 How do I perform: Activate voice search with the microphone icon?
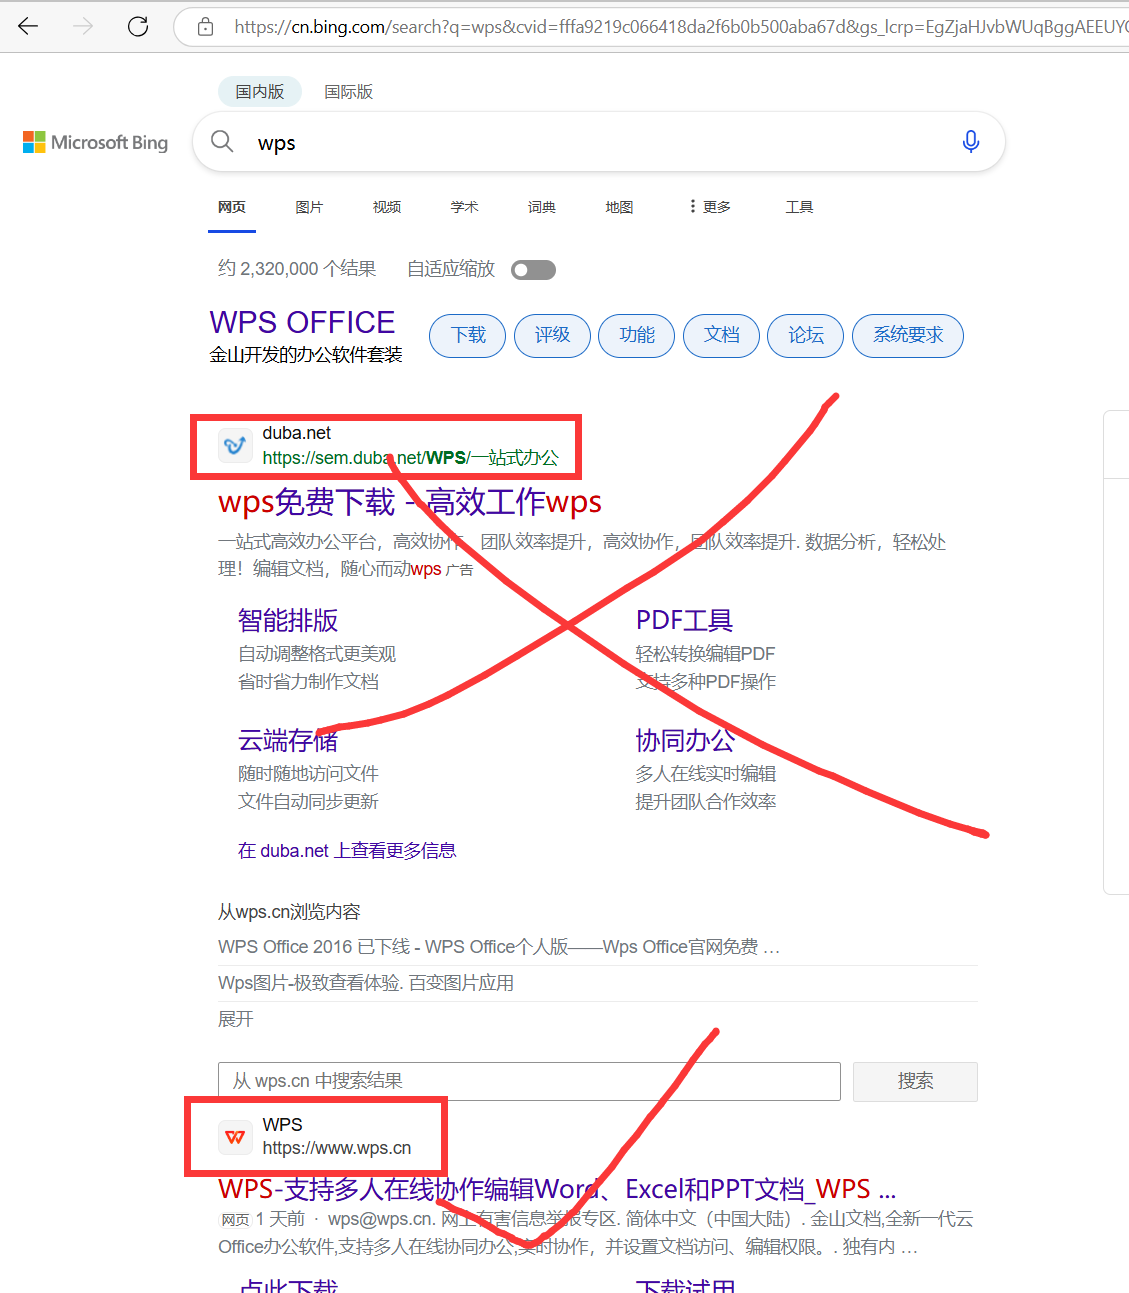click(970, 142)
